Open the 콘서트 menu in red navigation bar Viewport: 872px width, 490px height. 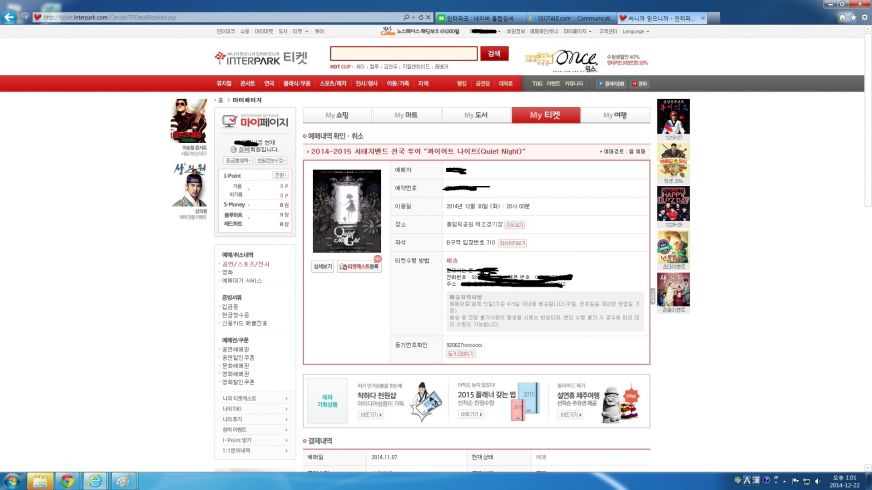247,83
